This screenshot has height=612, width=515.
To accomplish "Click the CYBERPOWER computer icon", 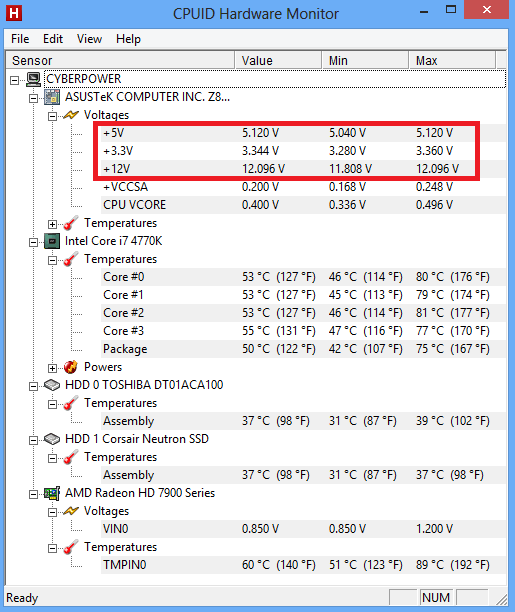I will [x=34, y=80].
